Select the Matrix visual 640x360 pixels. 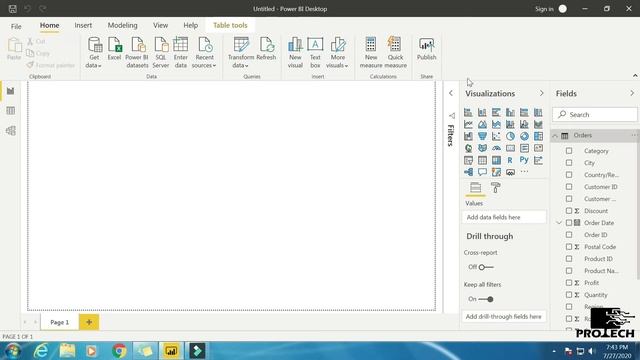tap(496, 160)
